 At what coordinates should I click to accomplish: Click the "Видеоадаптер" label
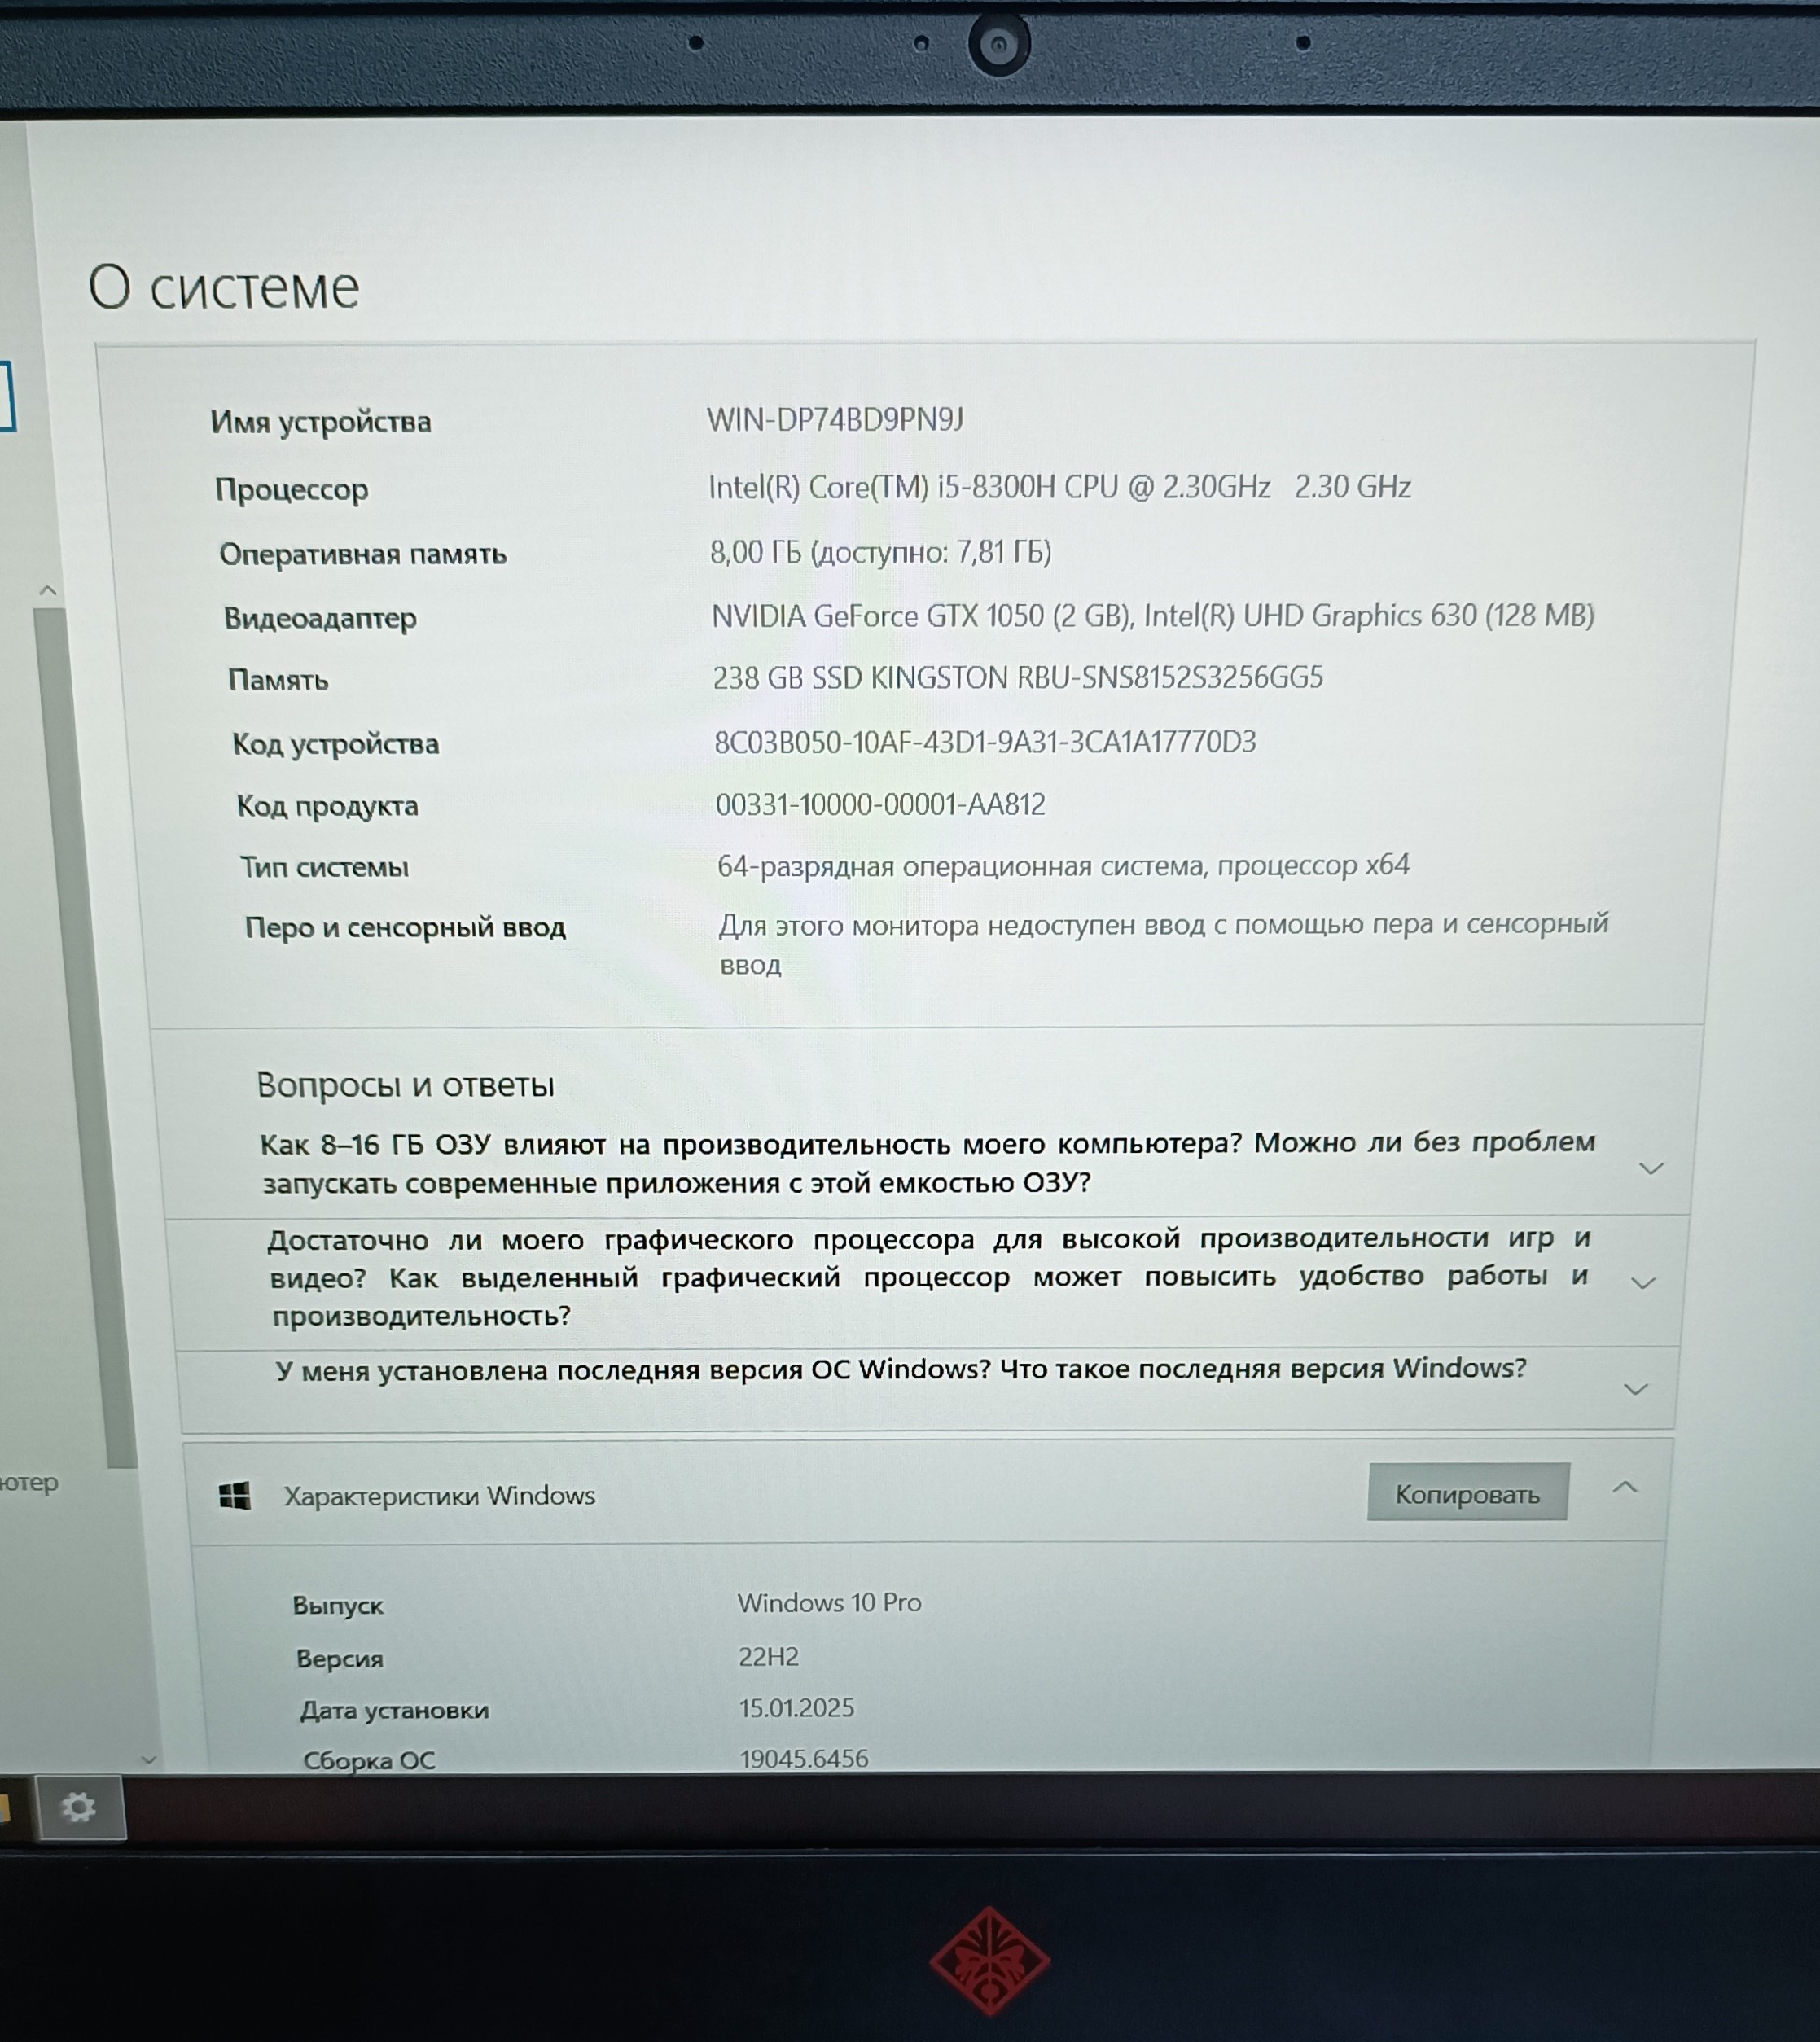(x=320, y=618)
